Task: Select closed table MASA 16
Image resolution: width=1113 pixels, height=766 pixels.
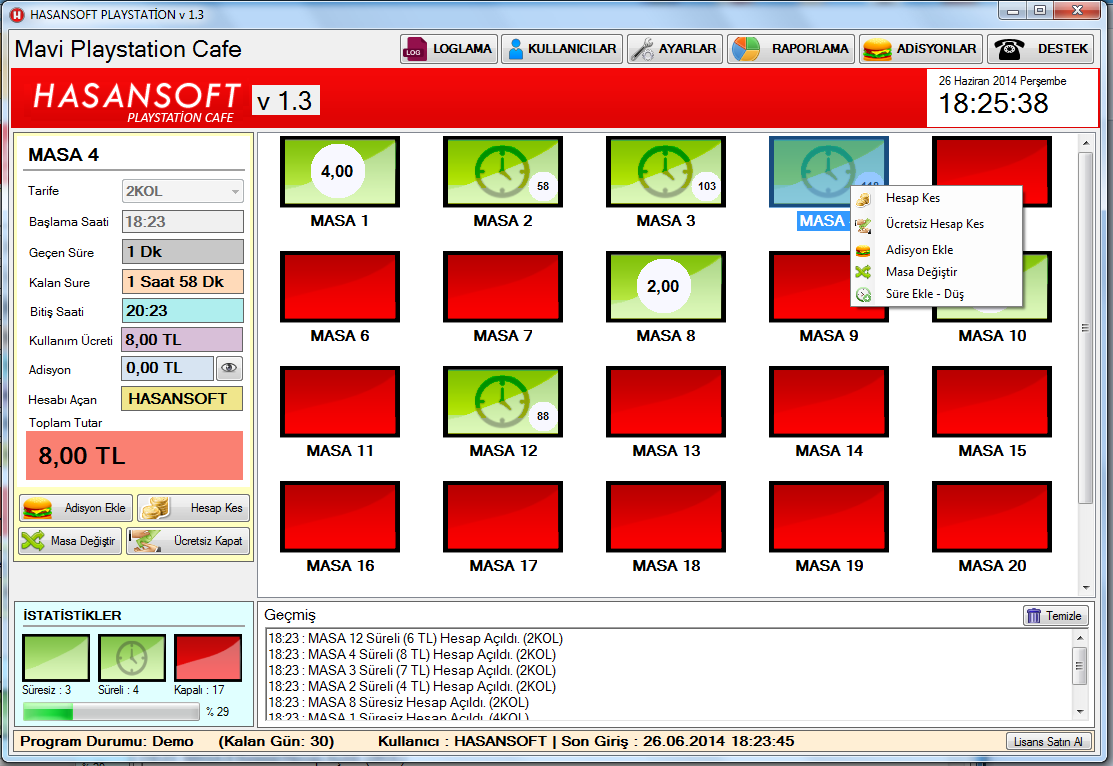Action: click(x=340, y=517)
